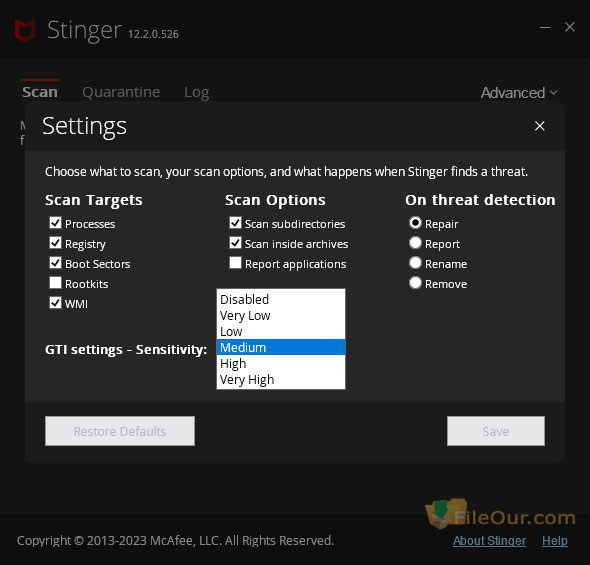Toggle the WMI scan target
This screenshot has width=590, height=565.
point(55,302)
